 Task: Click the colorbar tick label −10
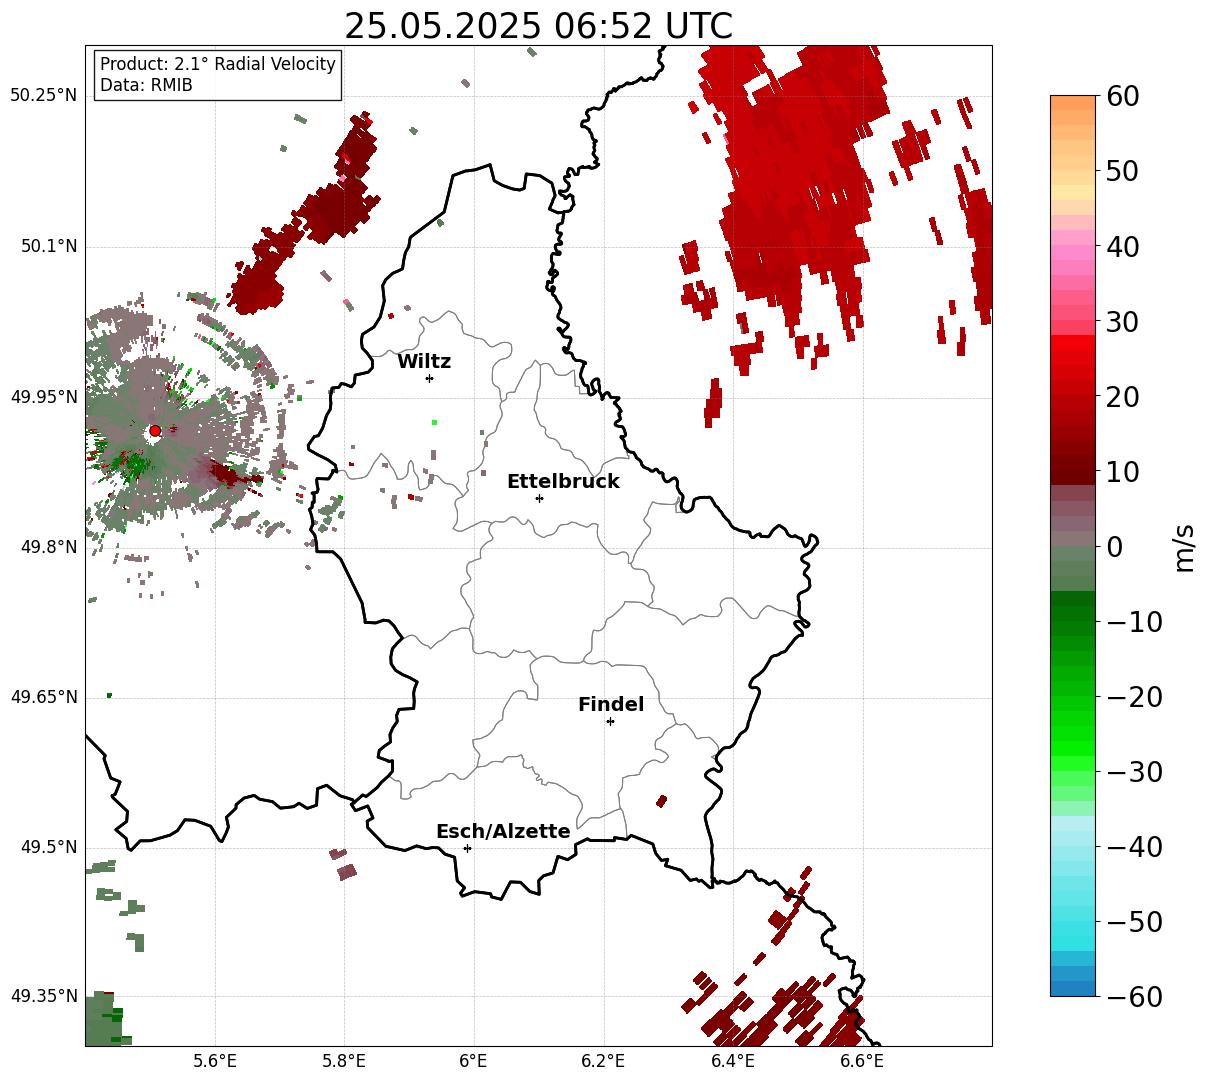point(1134,622)
